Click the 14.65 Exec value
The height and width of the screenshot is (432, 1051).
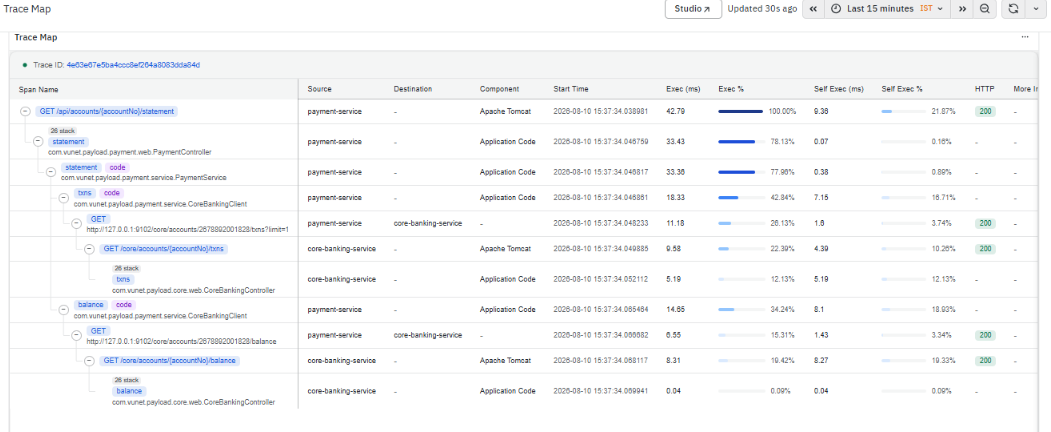[x=676, y=309]
